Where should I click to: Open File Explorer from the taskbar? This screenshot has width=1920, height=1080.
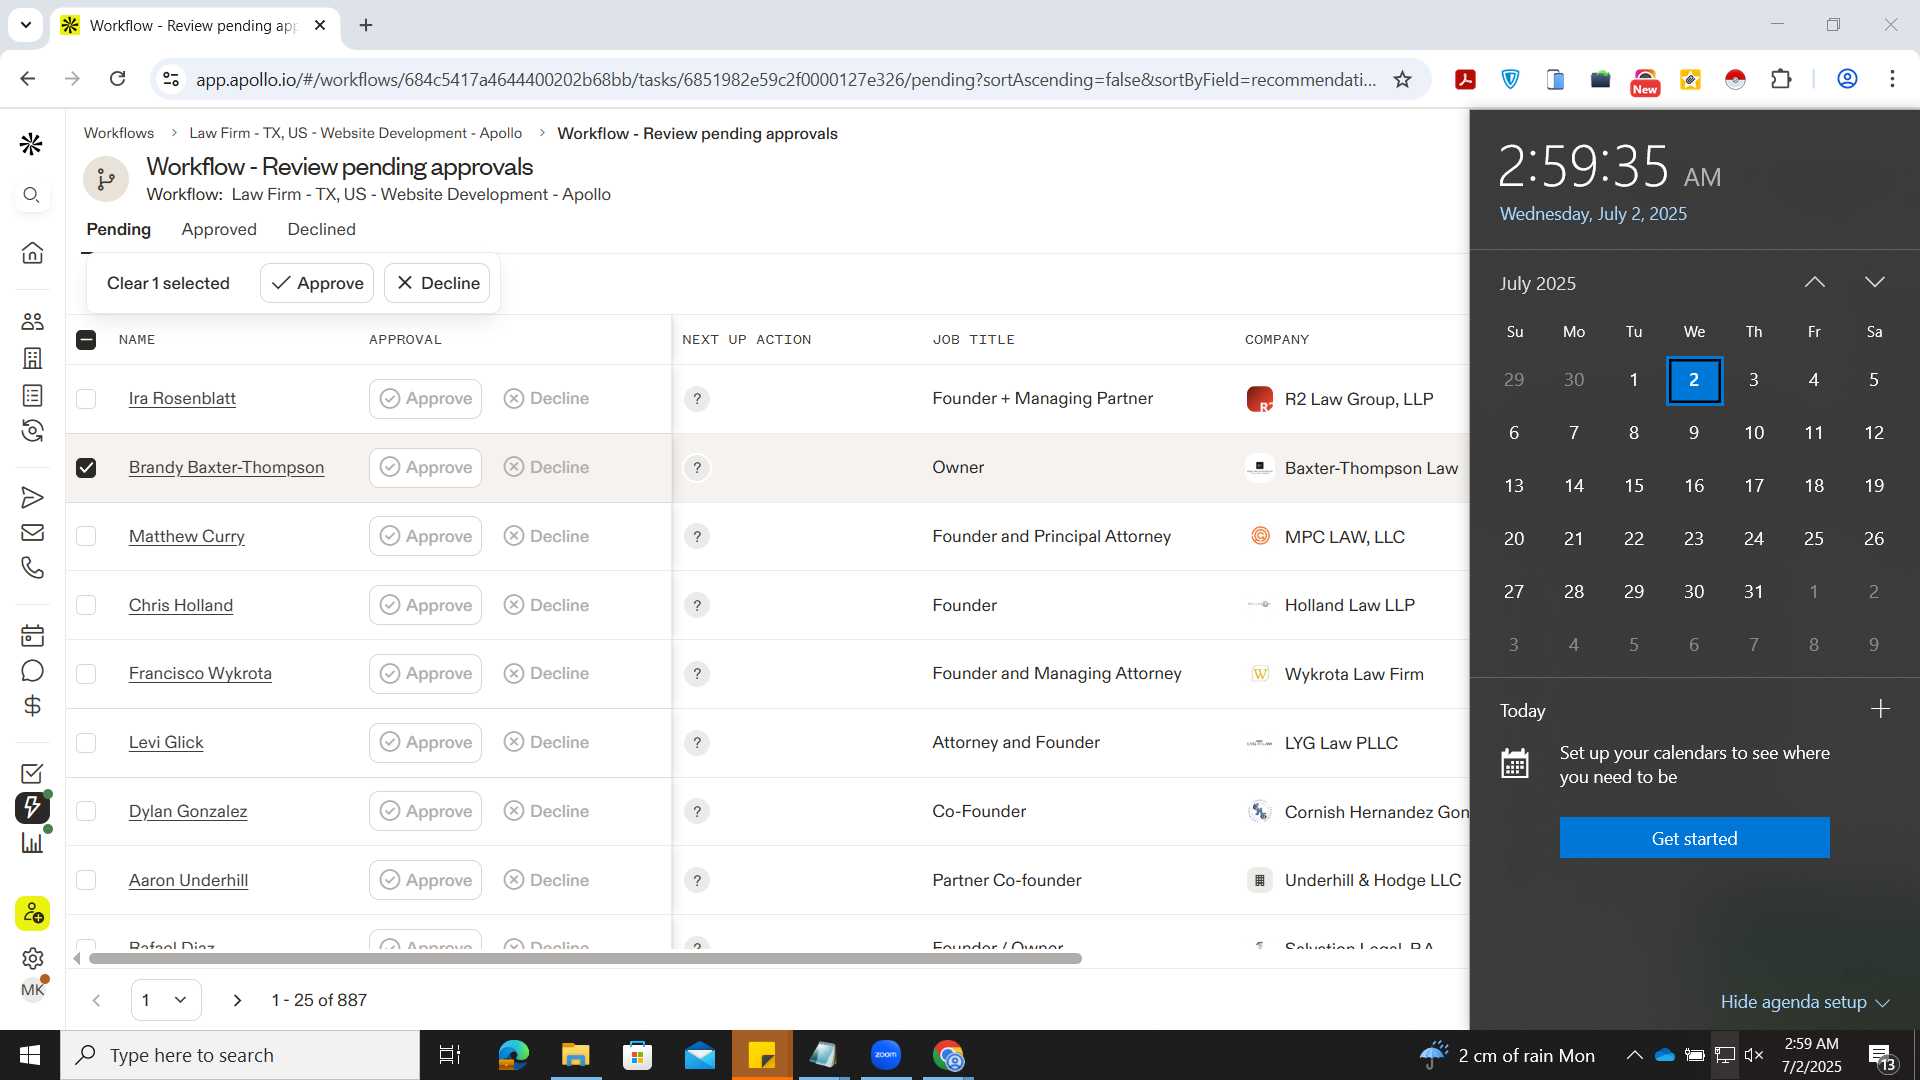575,1055
